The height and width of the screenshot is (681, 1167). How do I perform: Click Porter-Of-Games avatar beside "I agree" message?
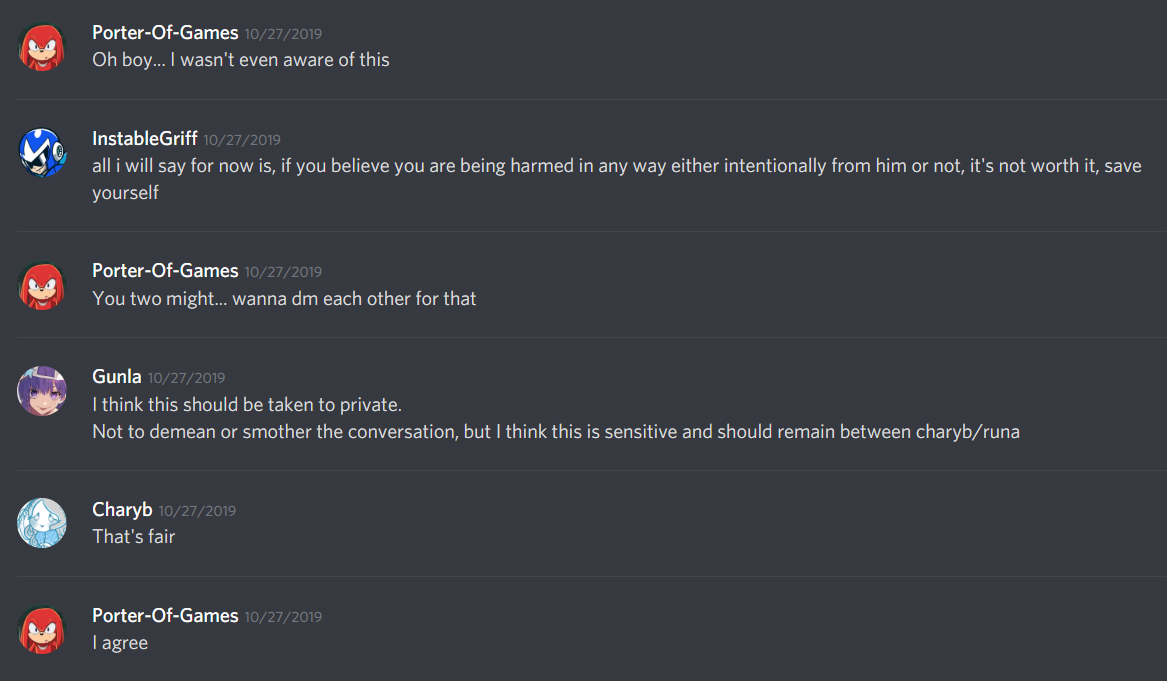tap(42, 629)
